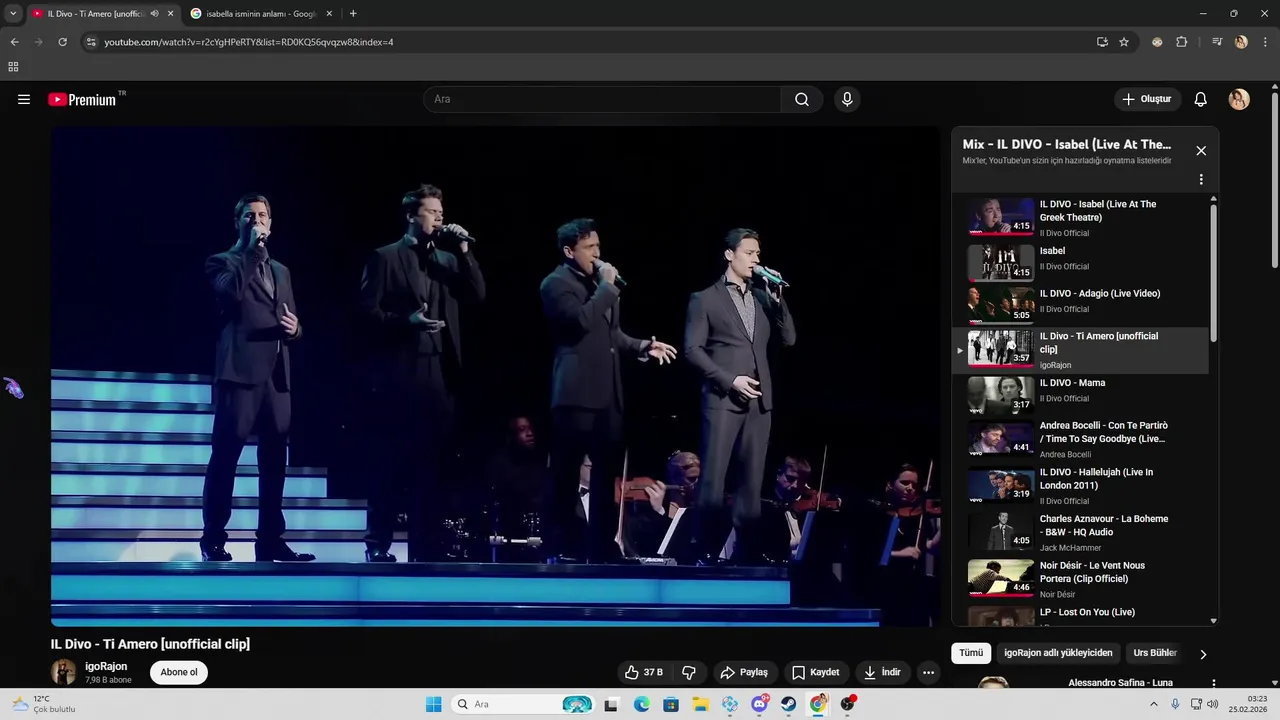Close the Google search tab

(x=329, y=14)
